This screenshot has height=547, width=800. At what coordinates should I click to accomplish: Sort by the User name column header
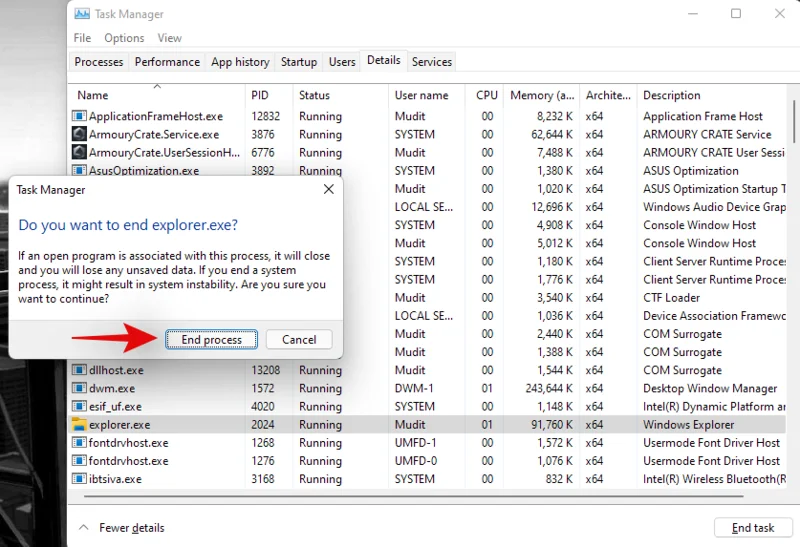point(427,95)
